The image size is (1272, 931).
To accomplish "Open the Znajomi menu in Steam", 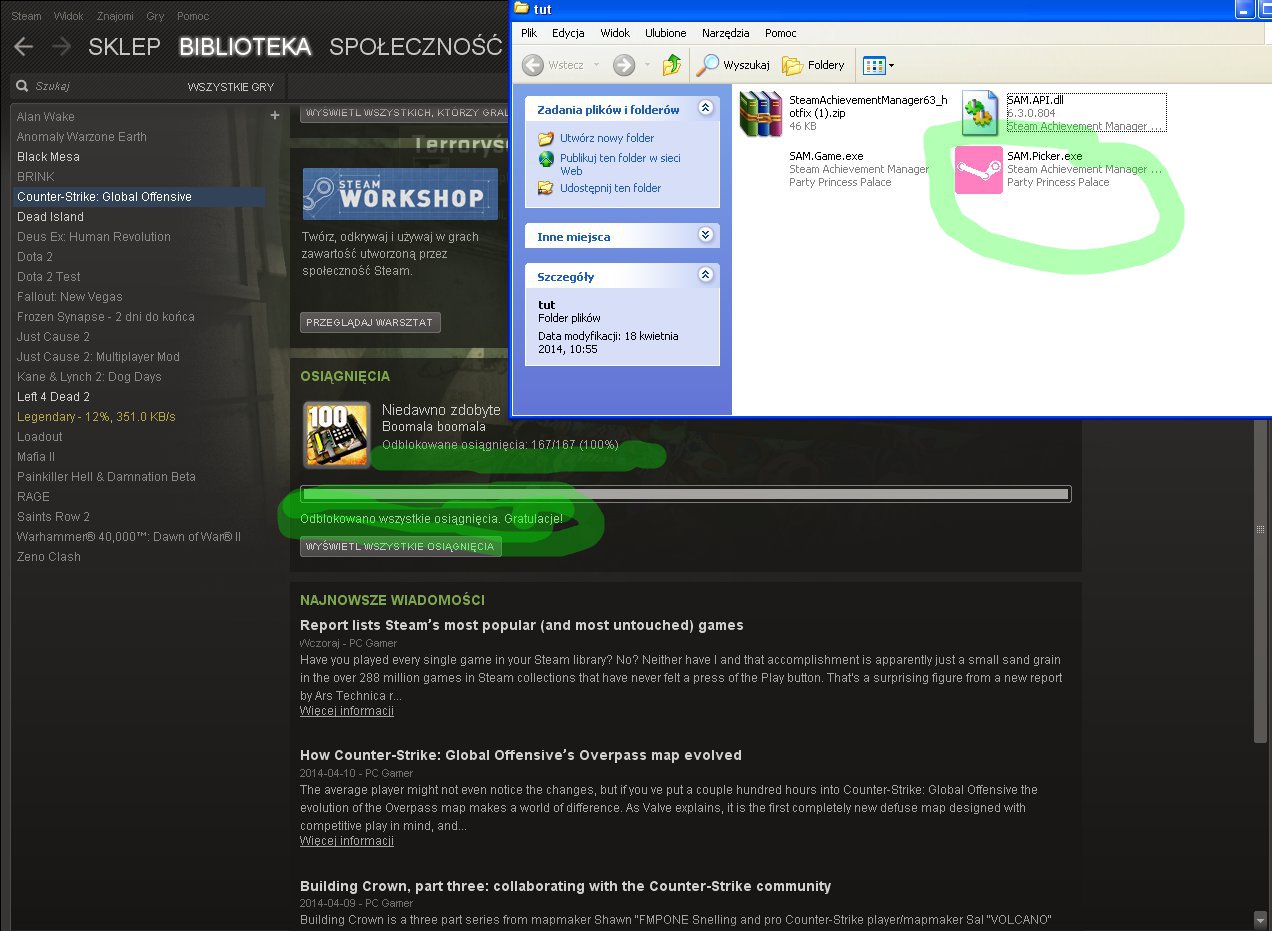I will 116,17.
